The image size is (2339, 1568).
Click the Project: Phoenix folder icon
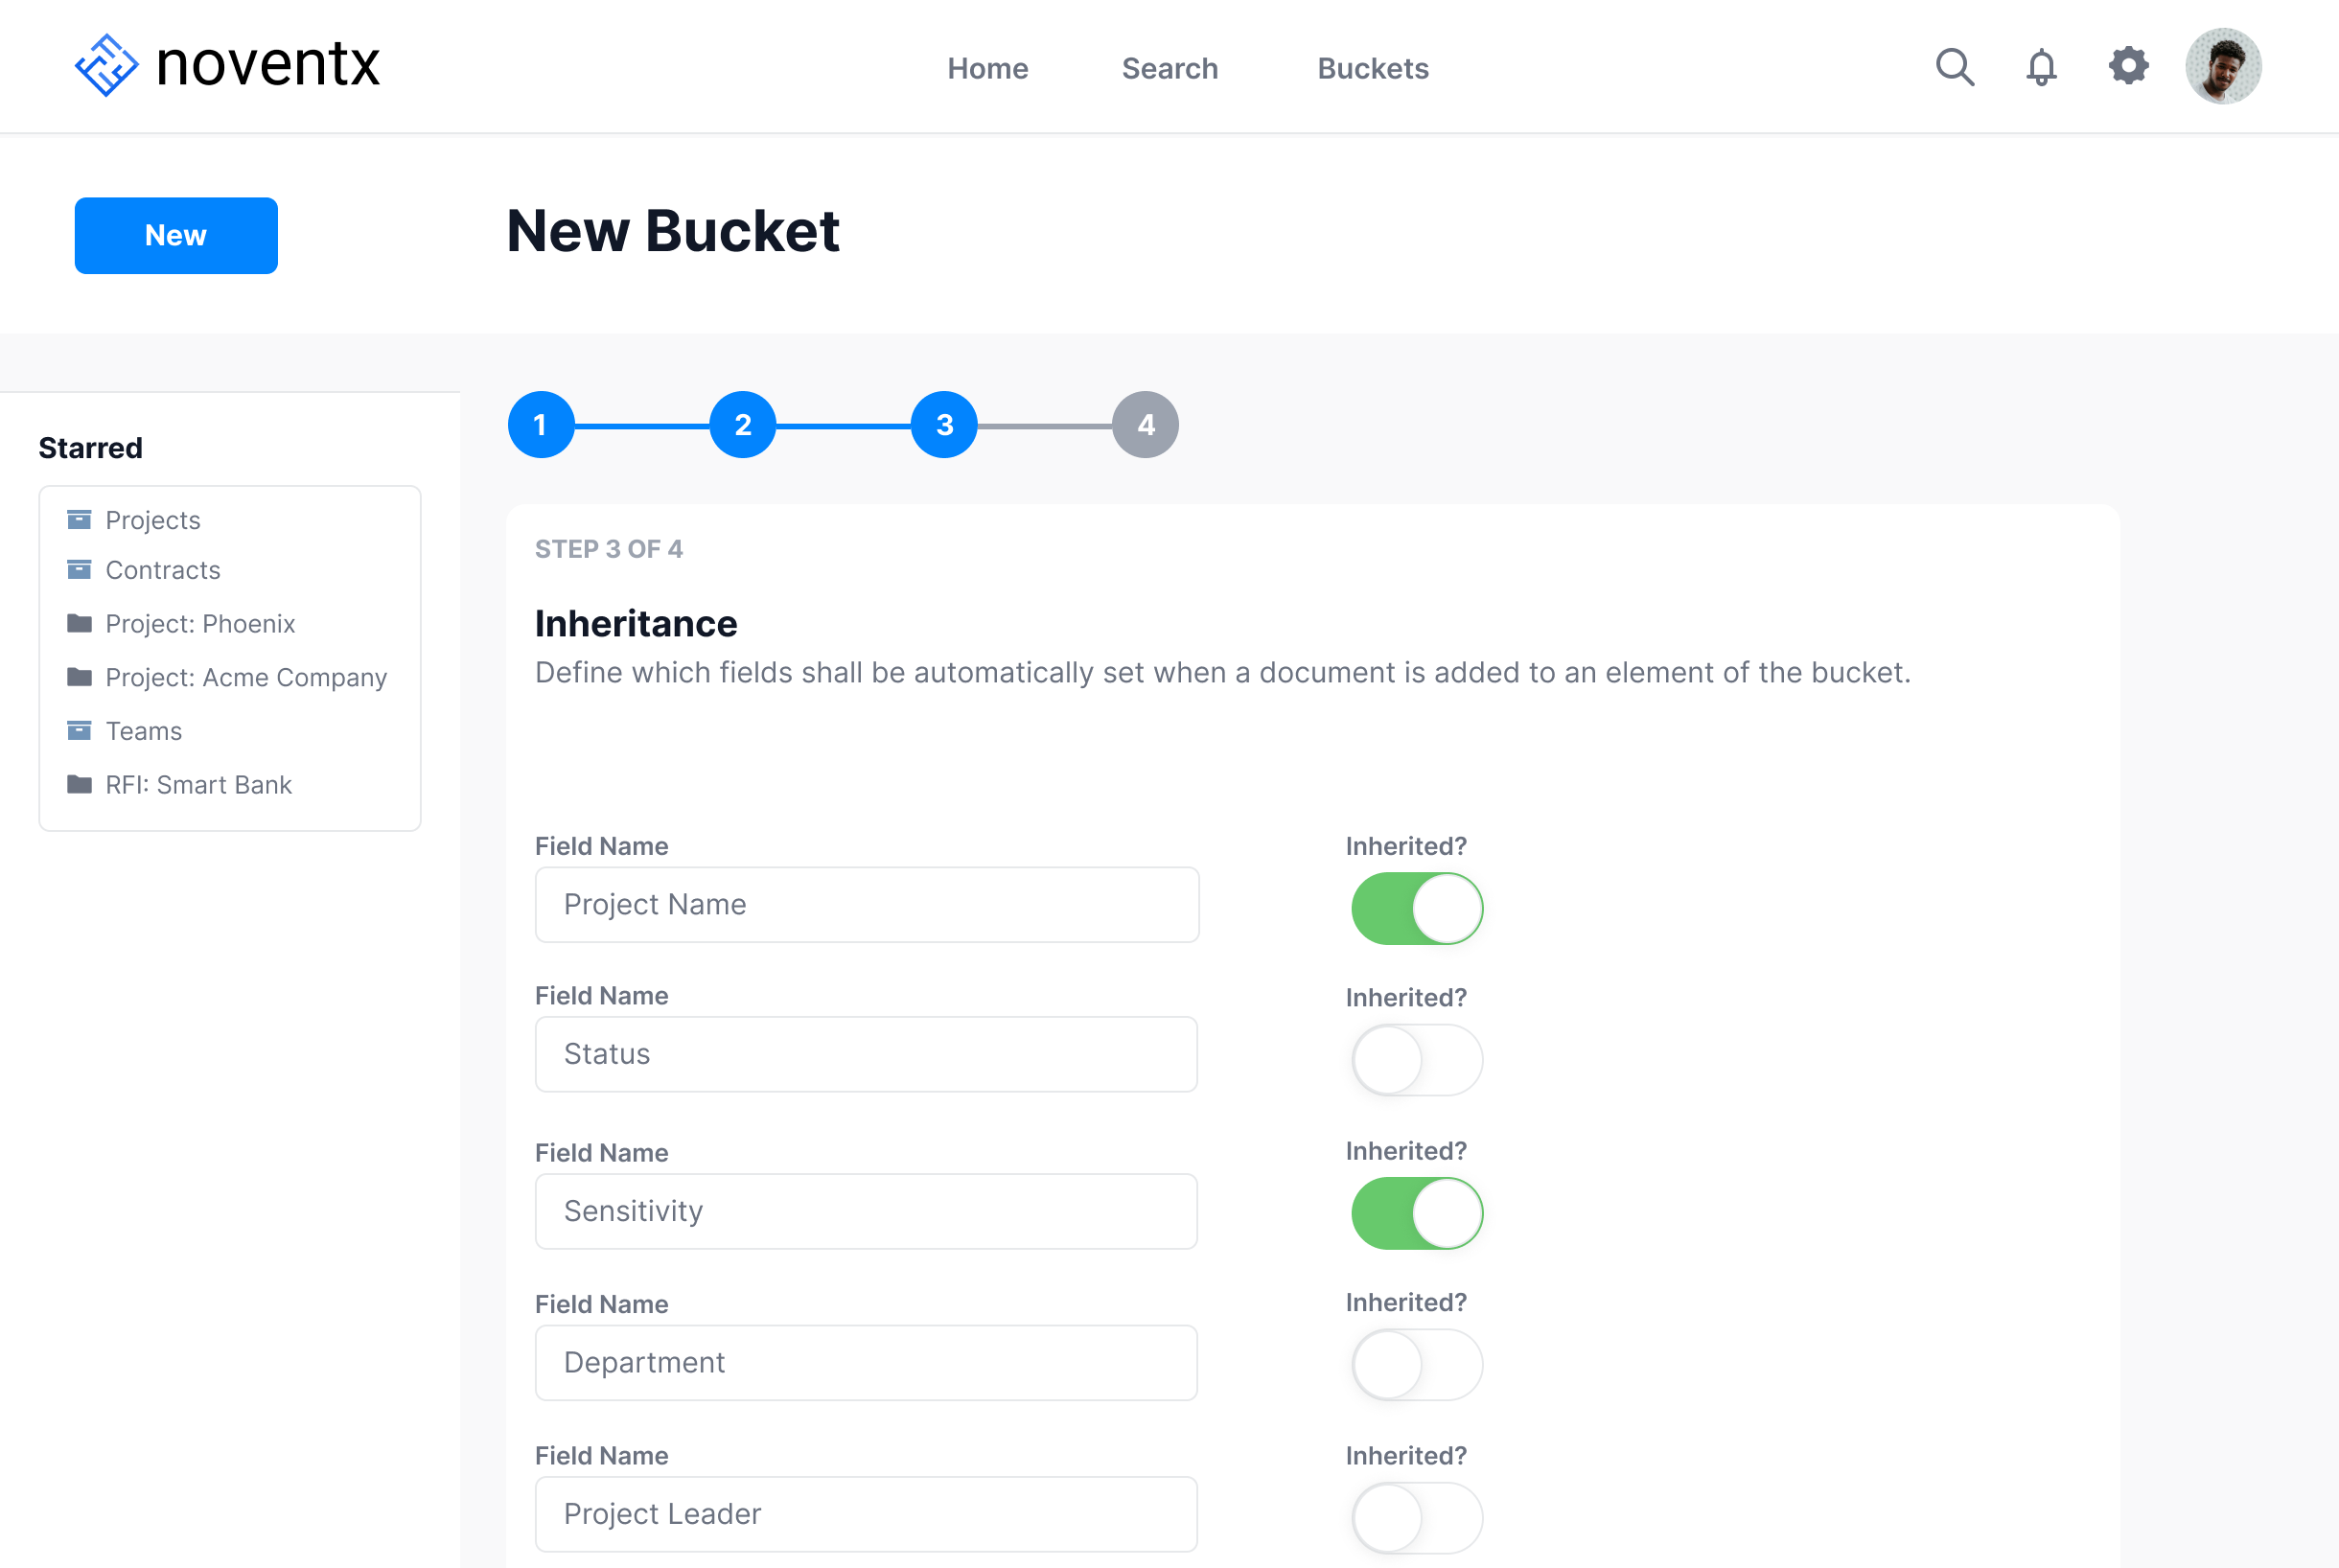79,624
